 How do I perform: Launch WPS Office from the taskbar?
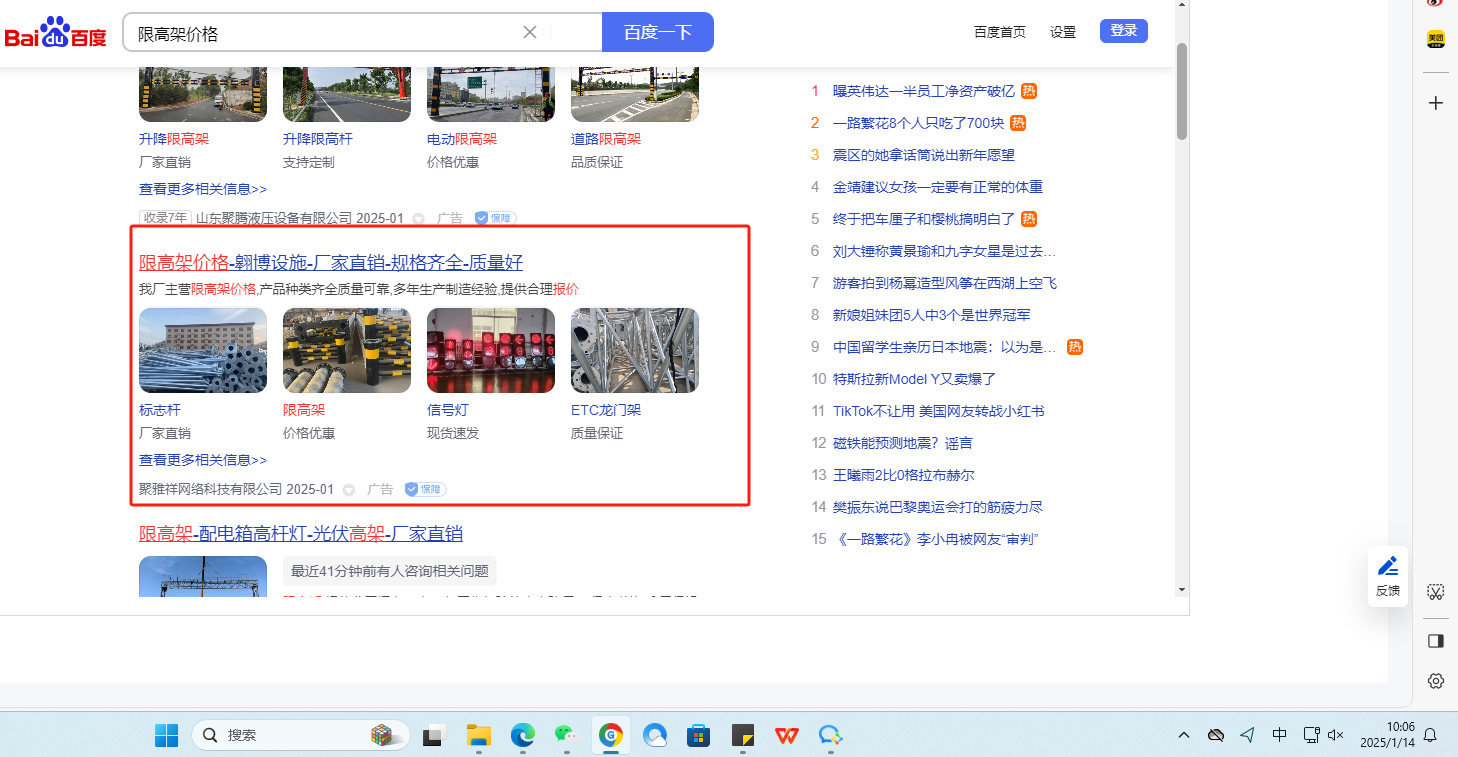click(x=787, y=735)
